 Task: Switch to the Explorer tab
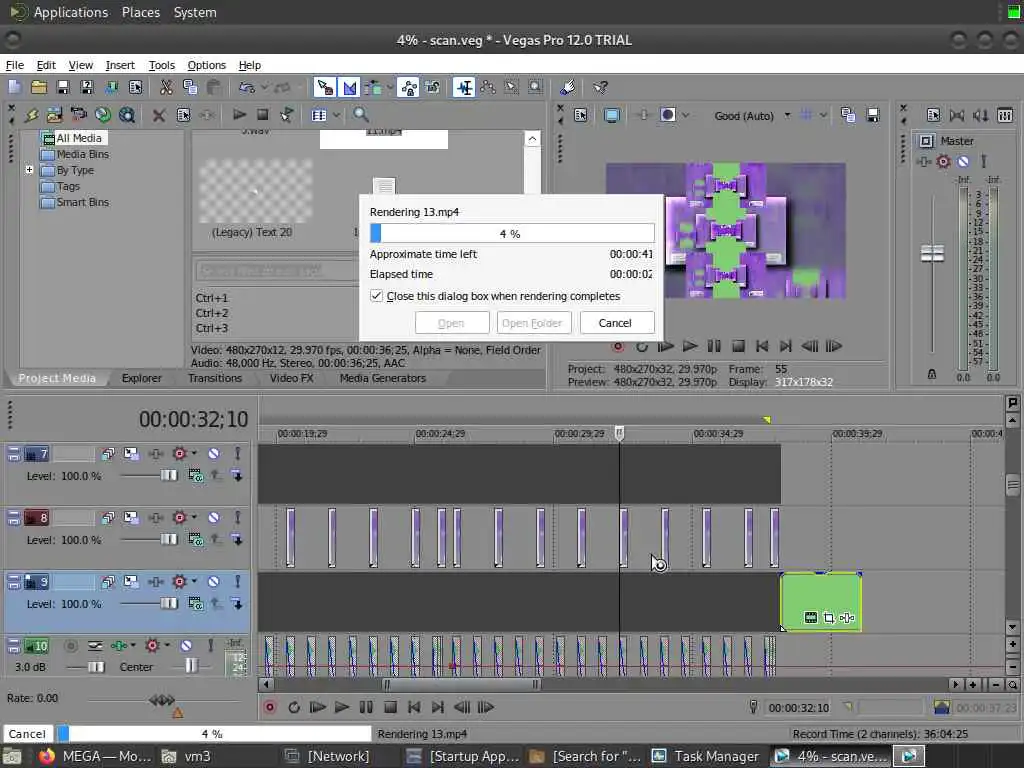(x=141, y=378)
